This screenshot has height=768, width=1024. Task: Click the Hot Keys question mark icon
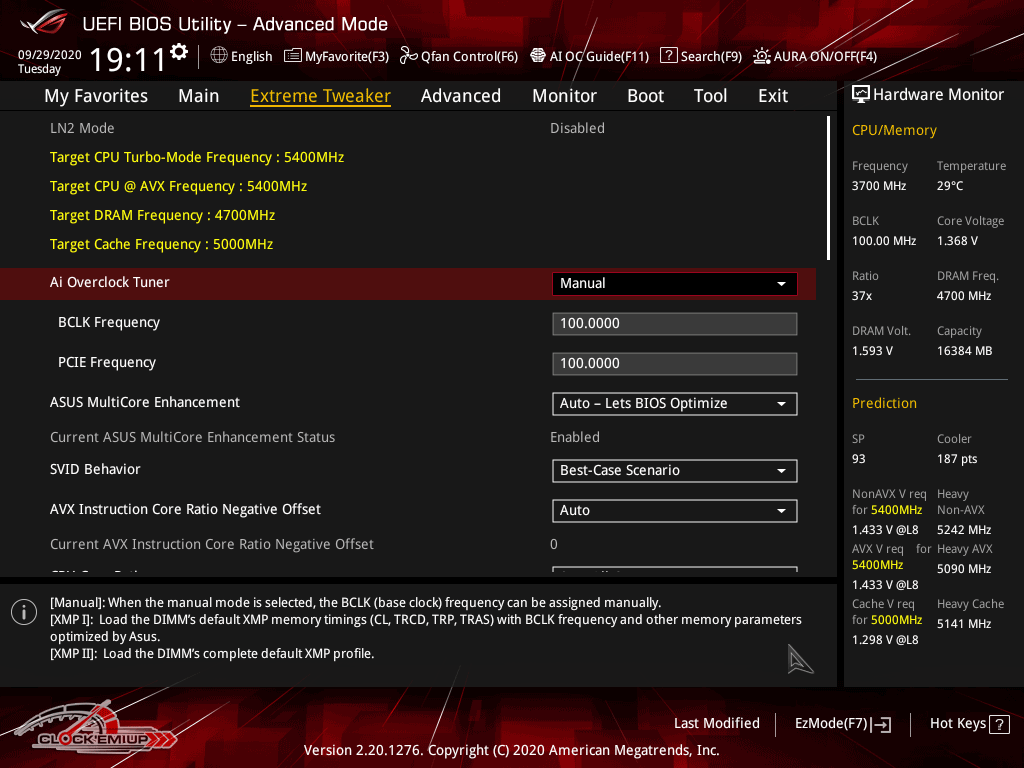coord(1001,723)
